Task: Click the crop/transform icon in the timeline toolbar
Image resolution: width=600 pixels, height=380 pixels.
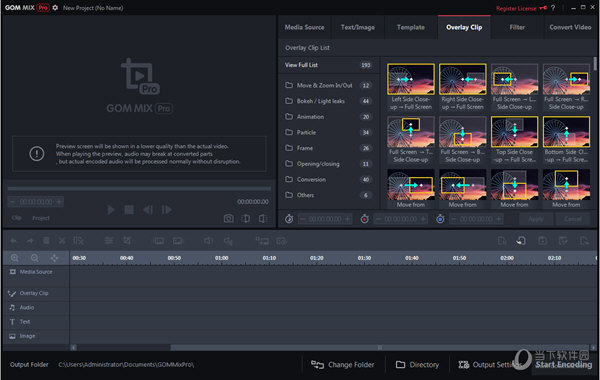Action: (127, 241)
